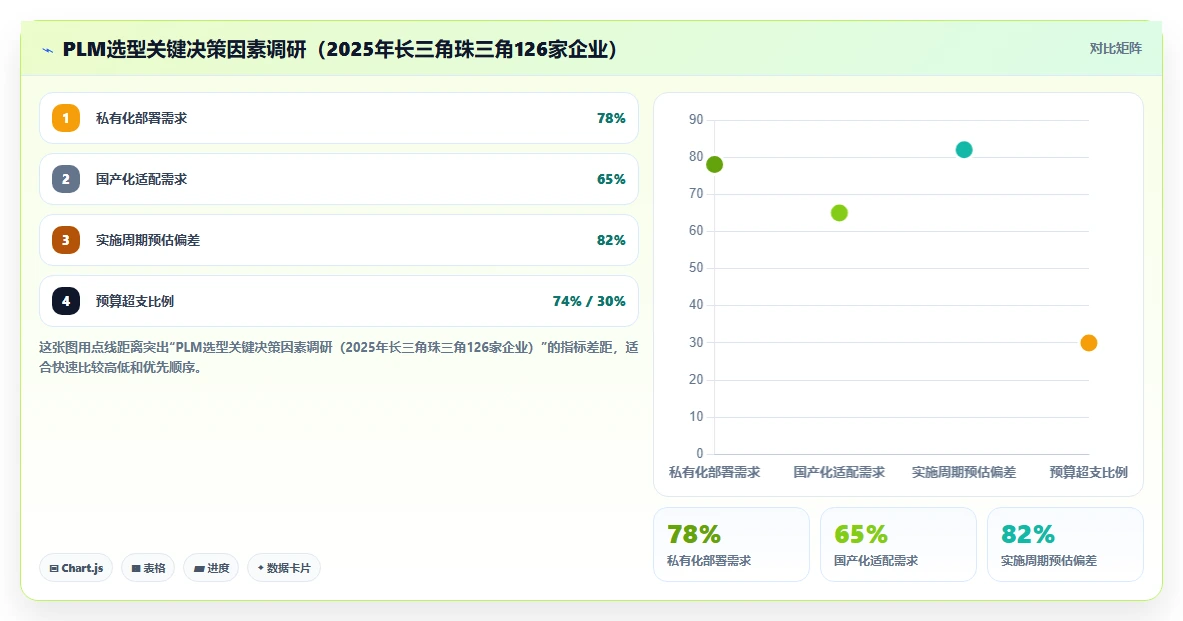The image size is (1183, 621).
Task: Click the teal 实施周期预估偏差 chart point
Action: click(x=964, y=149)
